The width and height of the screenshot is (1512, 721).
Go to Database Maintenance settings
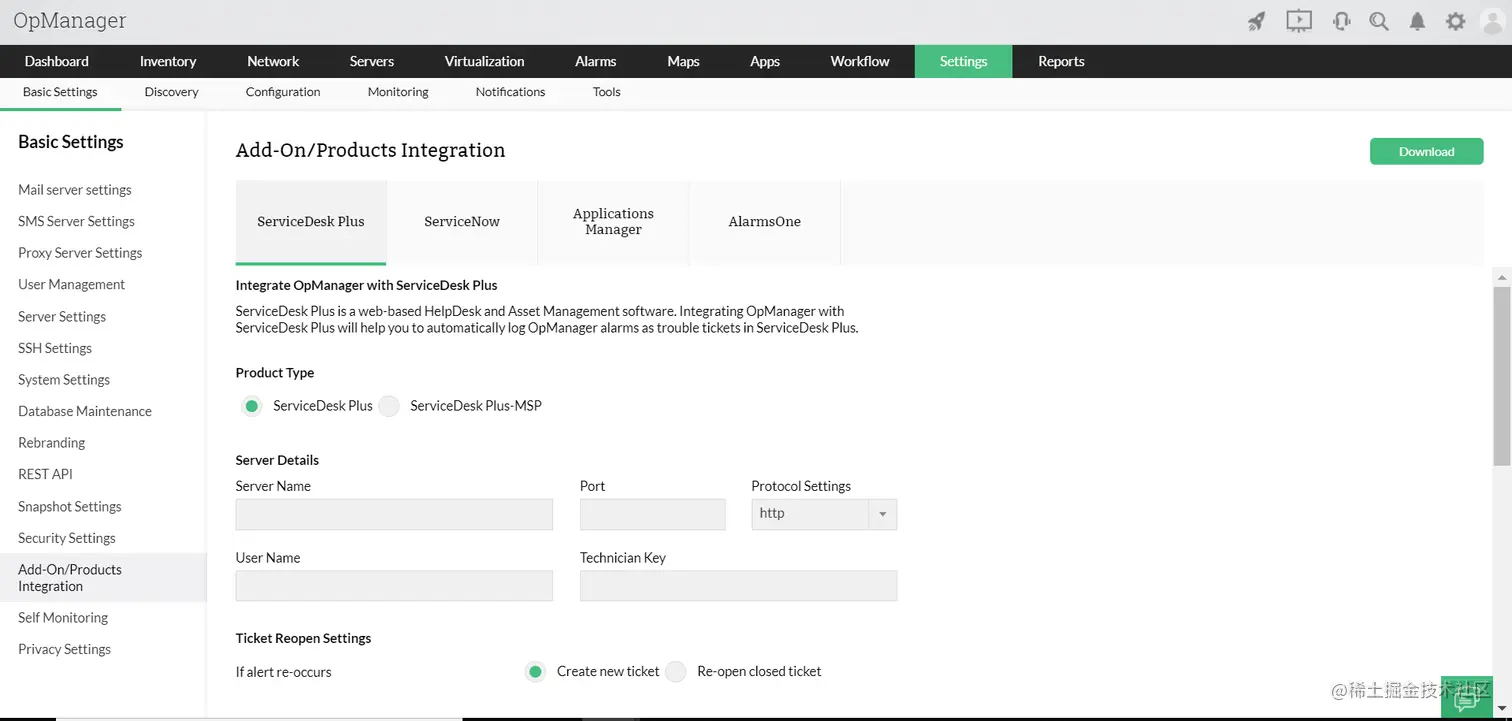(x=85, y=411)
